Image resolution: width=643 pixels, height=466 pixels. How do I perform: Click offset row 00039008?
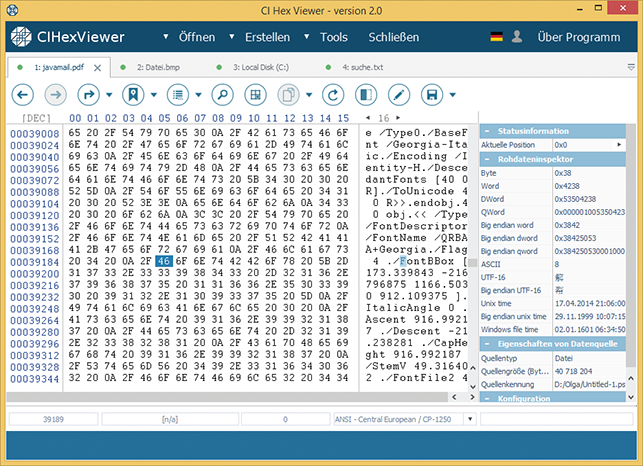point(34,134)
